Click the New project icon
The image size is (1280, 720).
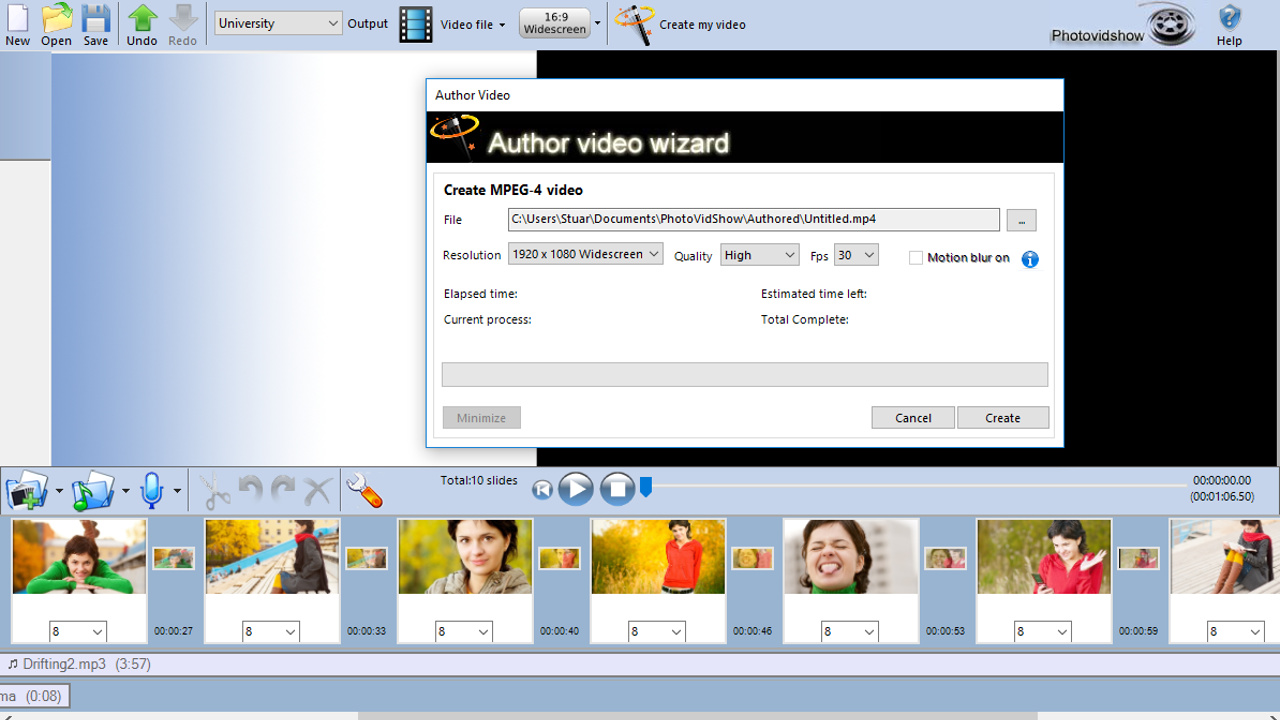click(x=17, y=22)
